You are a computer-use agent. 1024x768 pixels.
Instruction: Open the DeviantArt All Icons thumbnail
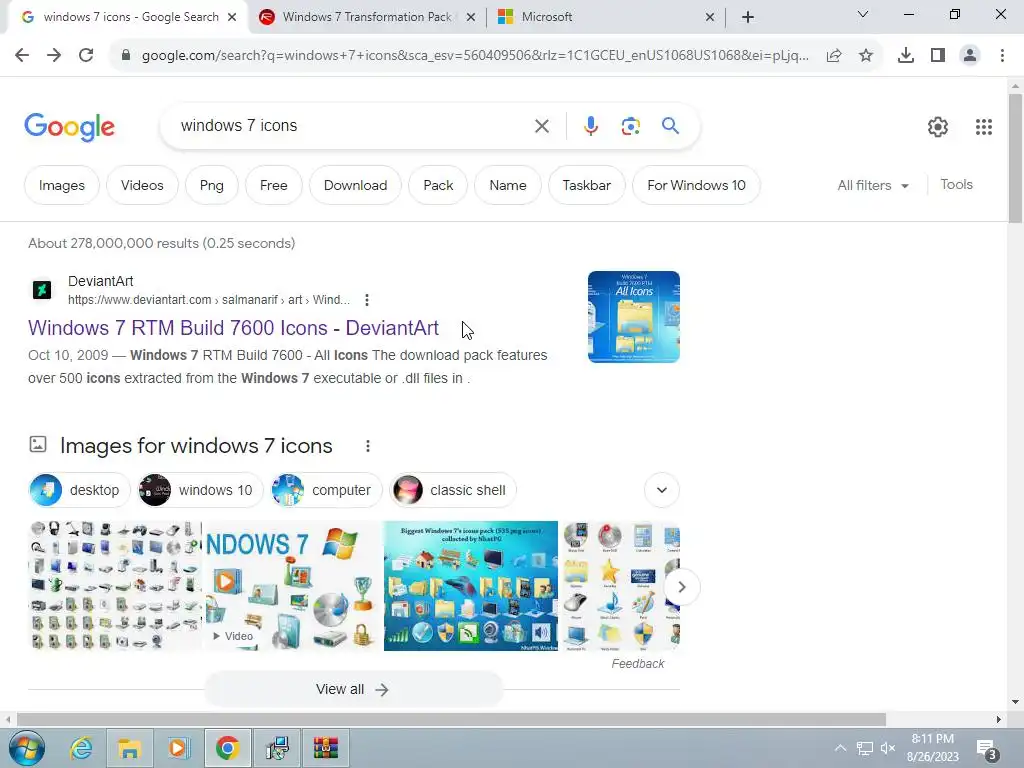coord(633,317)
